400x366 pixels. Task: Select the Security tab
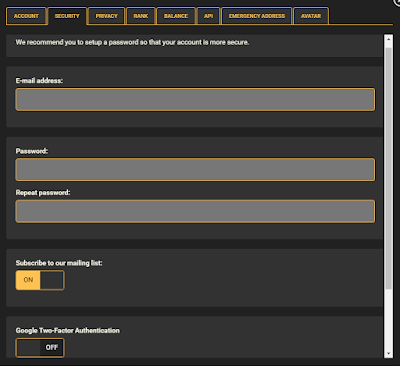[x=67, y=16]
